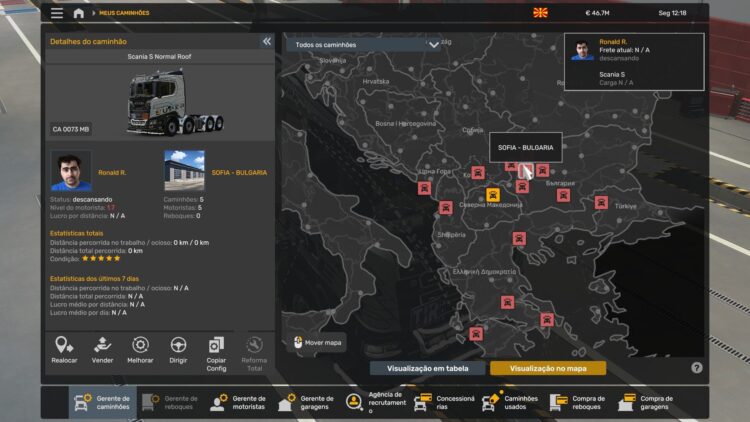Open the Ronald R. driver name link

(112, 172)
